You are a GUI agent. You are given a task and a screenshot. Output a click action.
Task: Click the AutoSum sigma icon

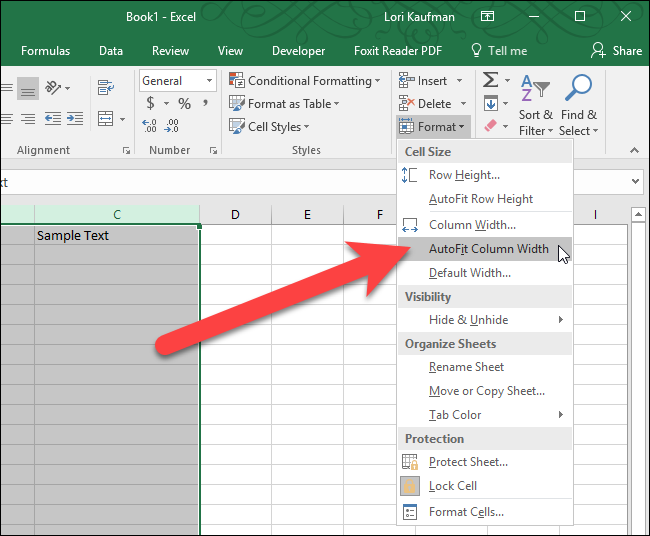pyautogui.click(x=490, y=81)
